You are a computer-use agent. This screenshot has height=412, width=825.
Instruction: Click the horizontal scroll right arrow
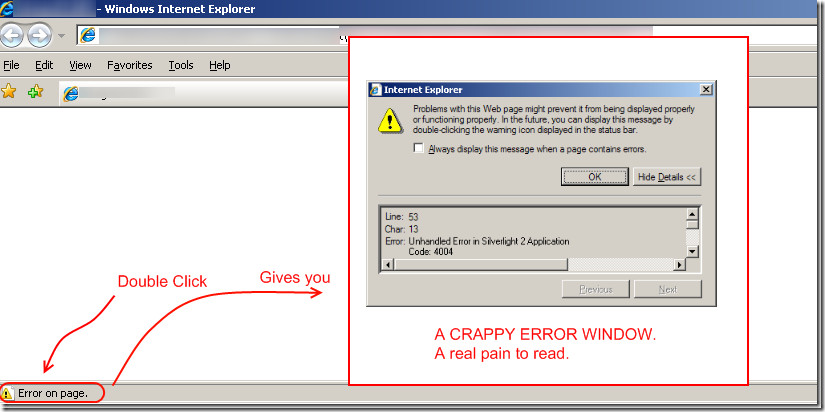click(680, 264)
